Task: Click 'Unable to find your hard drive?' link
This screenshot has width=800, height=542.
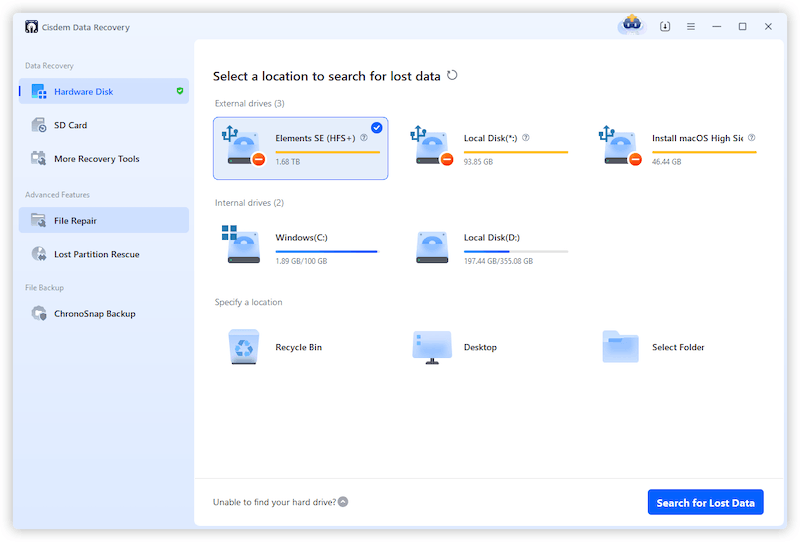Action: 274,502
